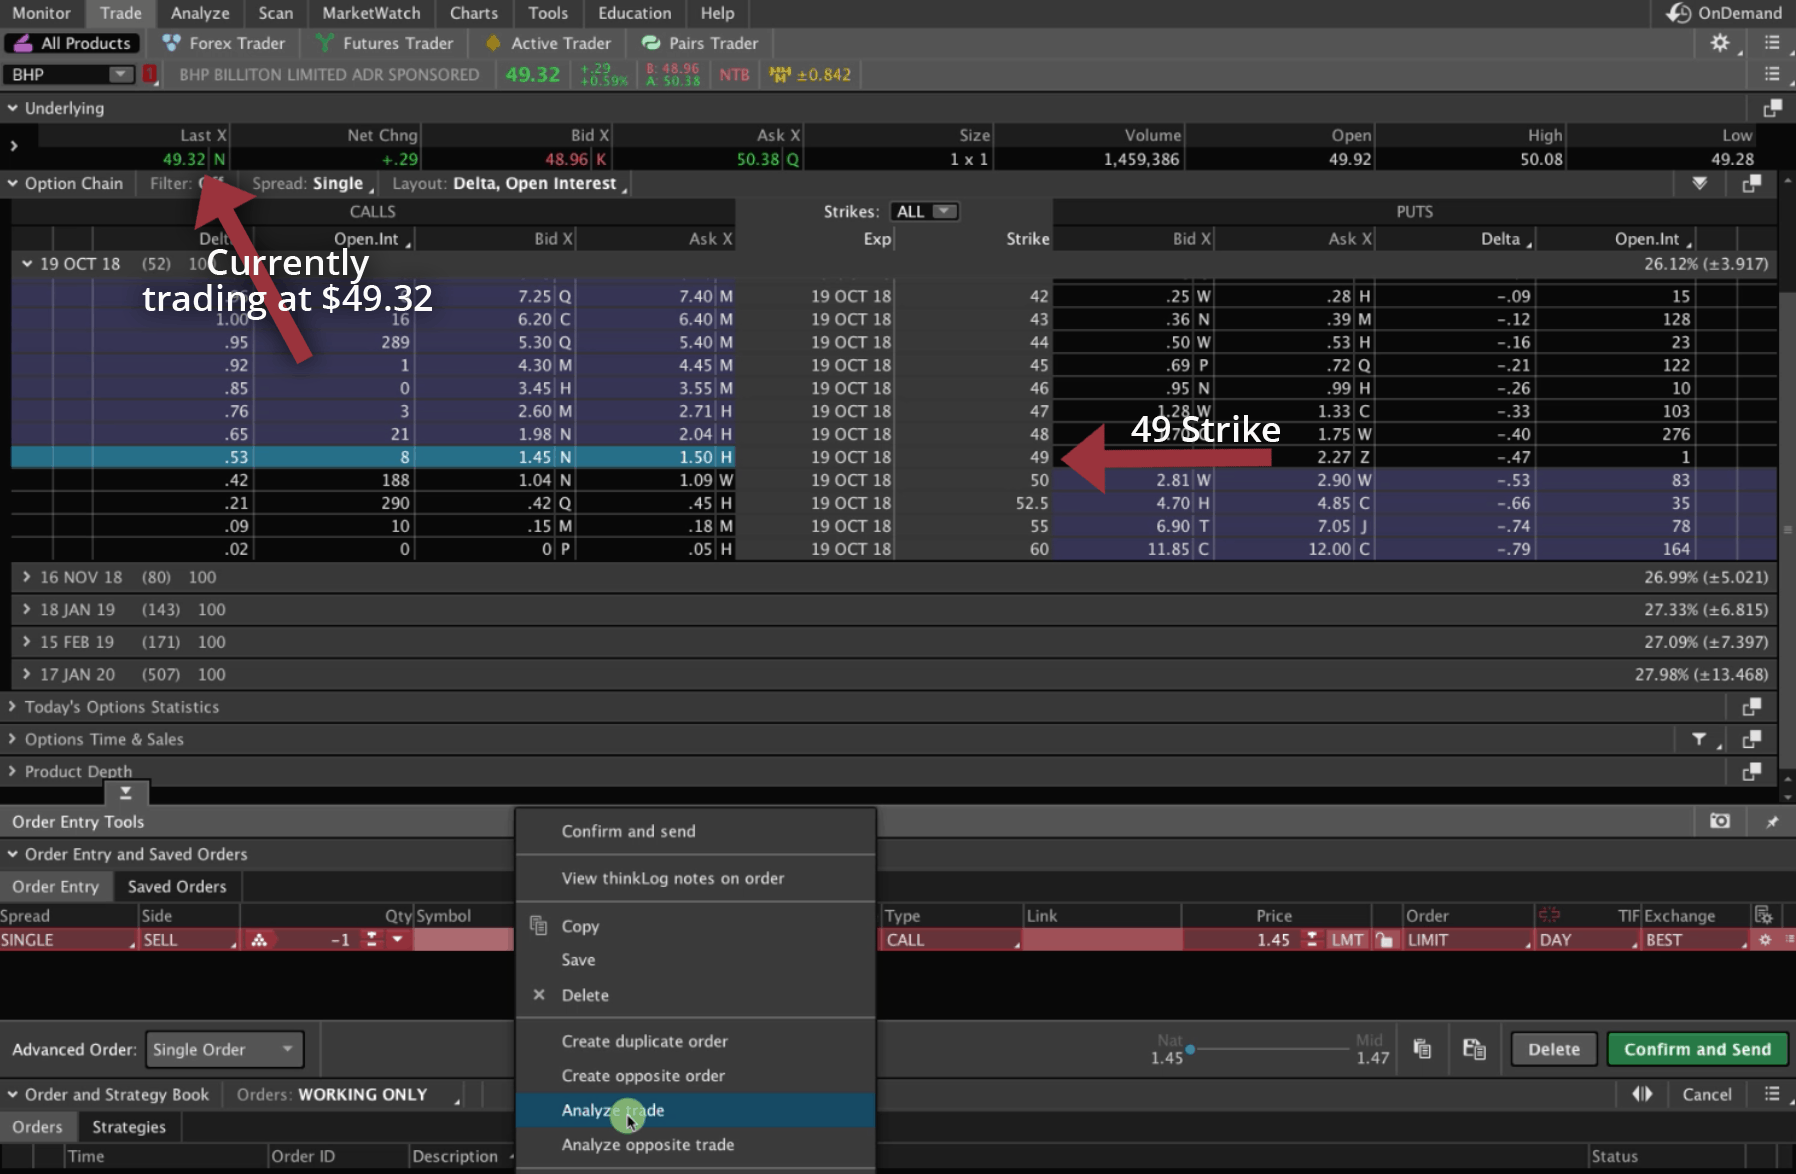Expand the 17 JAN 20 expiration
Screen dimensions: 1796x1174
point(27,675)
